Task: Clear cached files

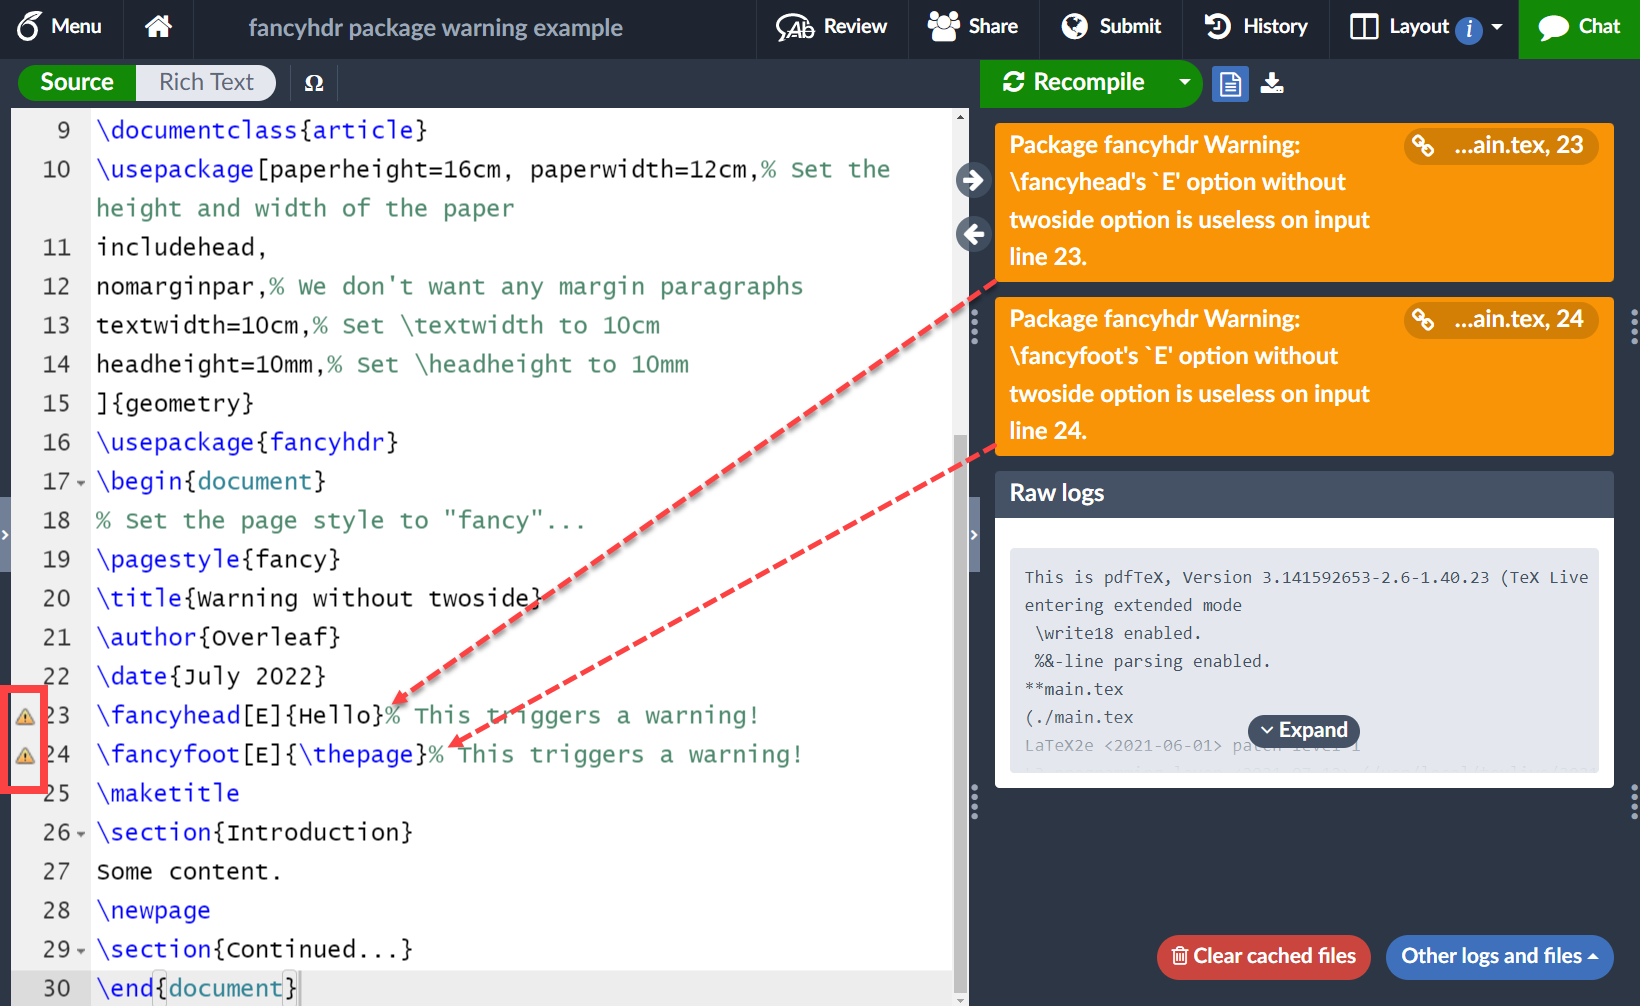Action: (1263, 957)
